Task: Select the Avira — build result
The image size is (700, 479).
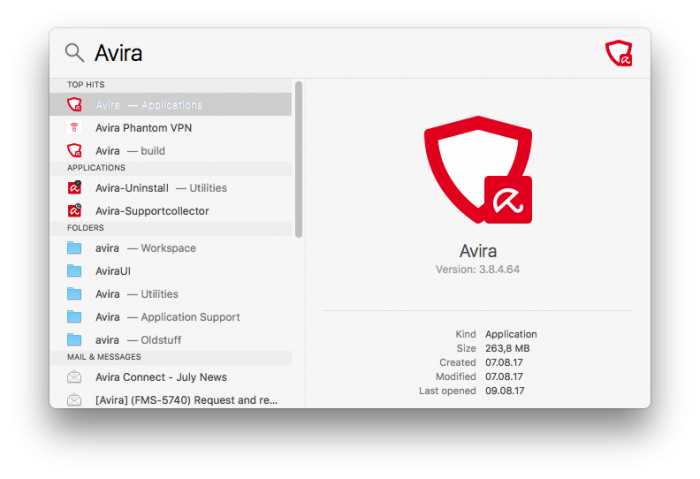Action: [x=171, y=150]
